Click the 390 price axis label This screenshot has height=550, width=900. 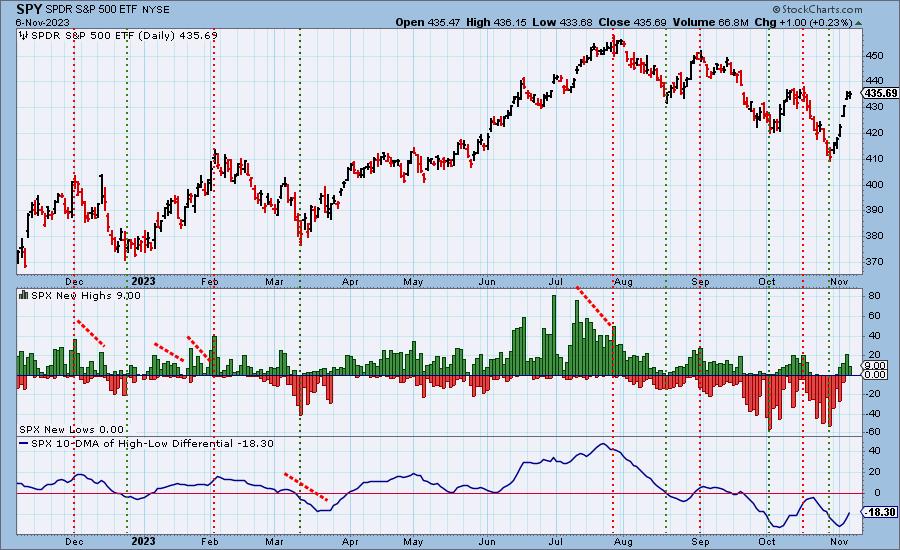tap(875, 210)
